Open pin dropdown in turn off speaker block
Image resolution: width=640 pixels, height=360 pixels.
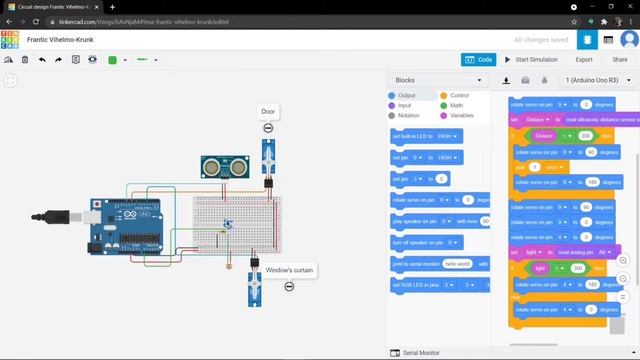pyautogui.click(x=453, y=242)
